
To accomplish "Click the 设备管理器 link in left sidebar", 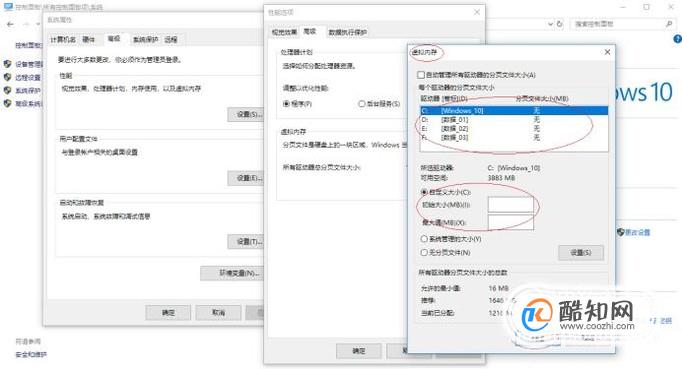I will [30, 64].
